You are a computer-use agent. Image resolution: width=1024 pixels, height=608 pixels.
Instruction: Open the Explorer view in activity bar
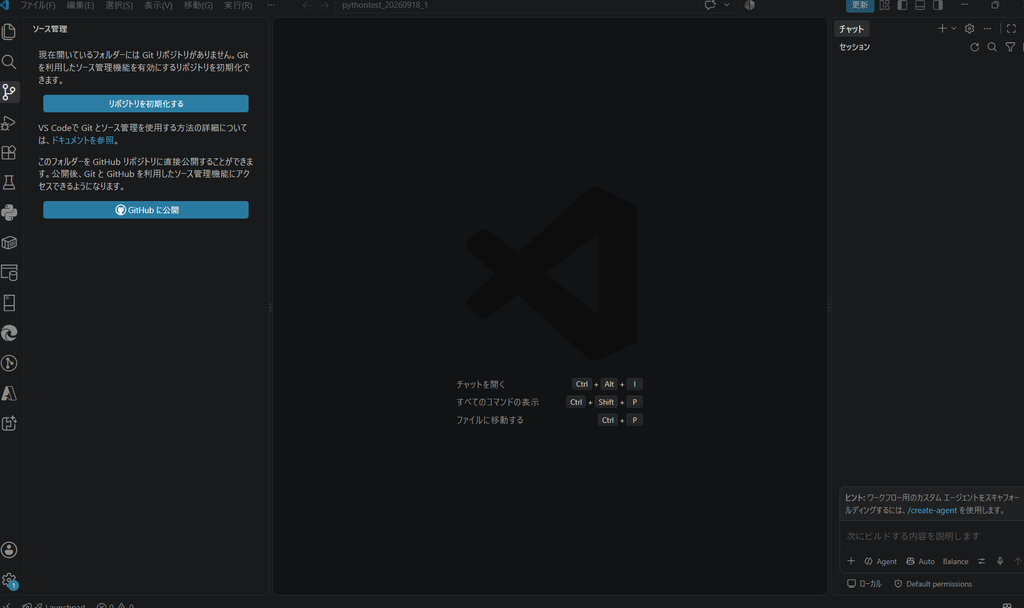tap(9, 31)
